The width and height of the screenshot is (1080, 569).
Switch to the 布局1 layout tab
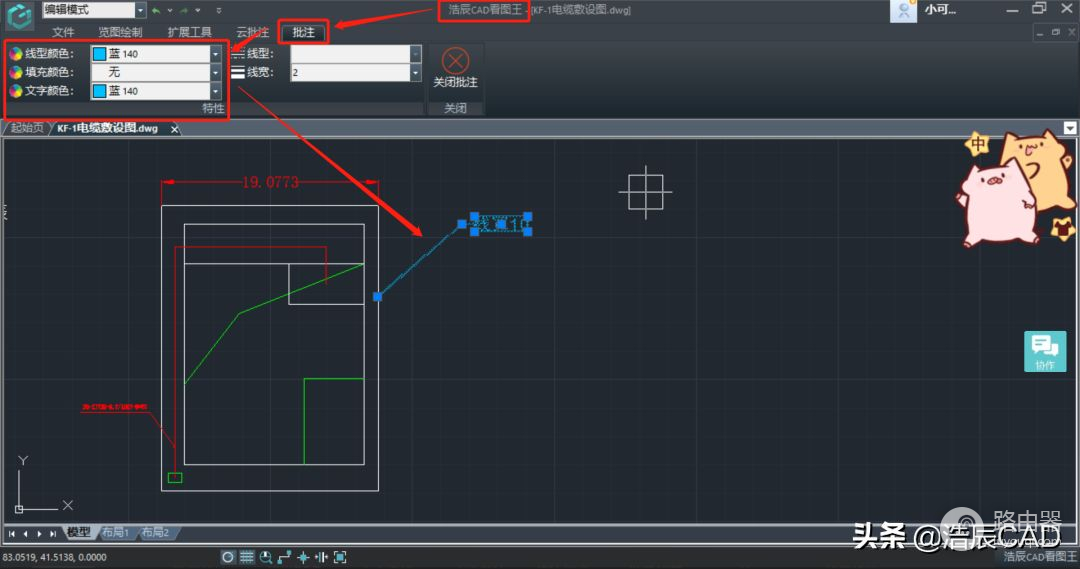click(115, 532)
